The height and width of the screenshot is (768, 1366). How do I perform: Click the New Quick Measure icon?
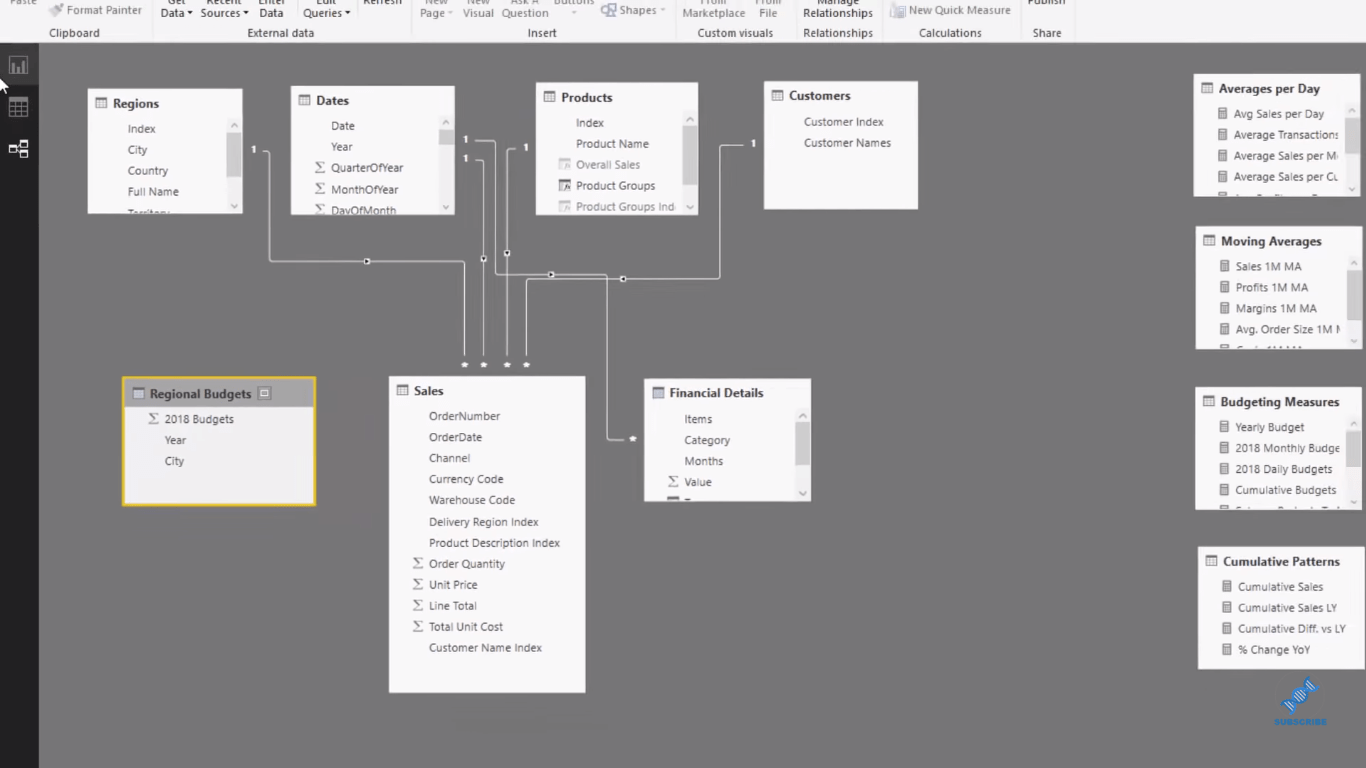pos(898,10)
